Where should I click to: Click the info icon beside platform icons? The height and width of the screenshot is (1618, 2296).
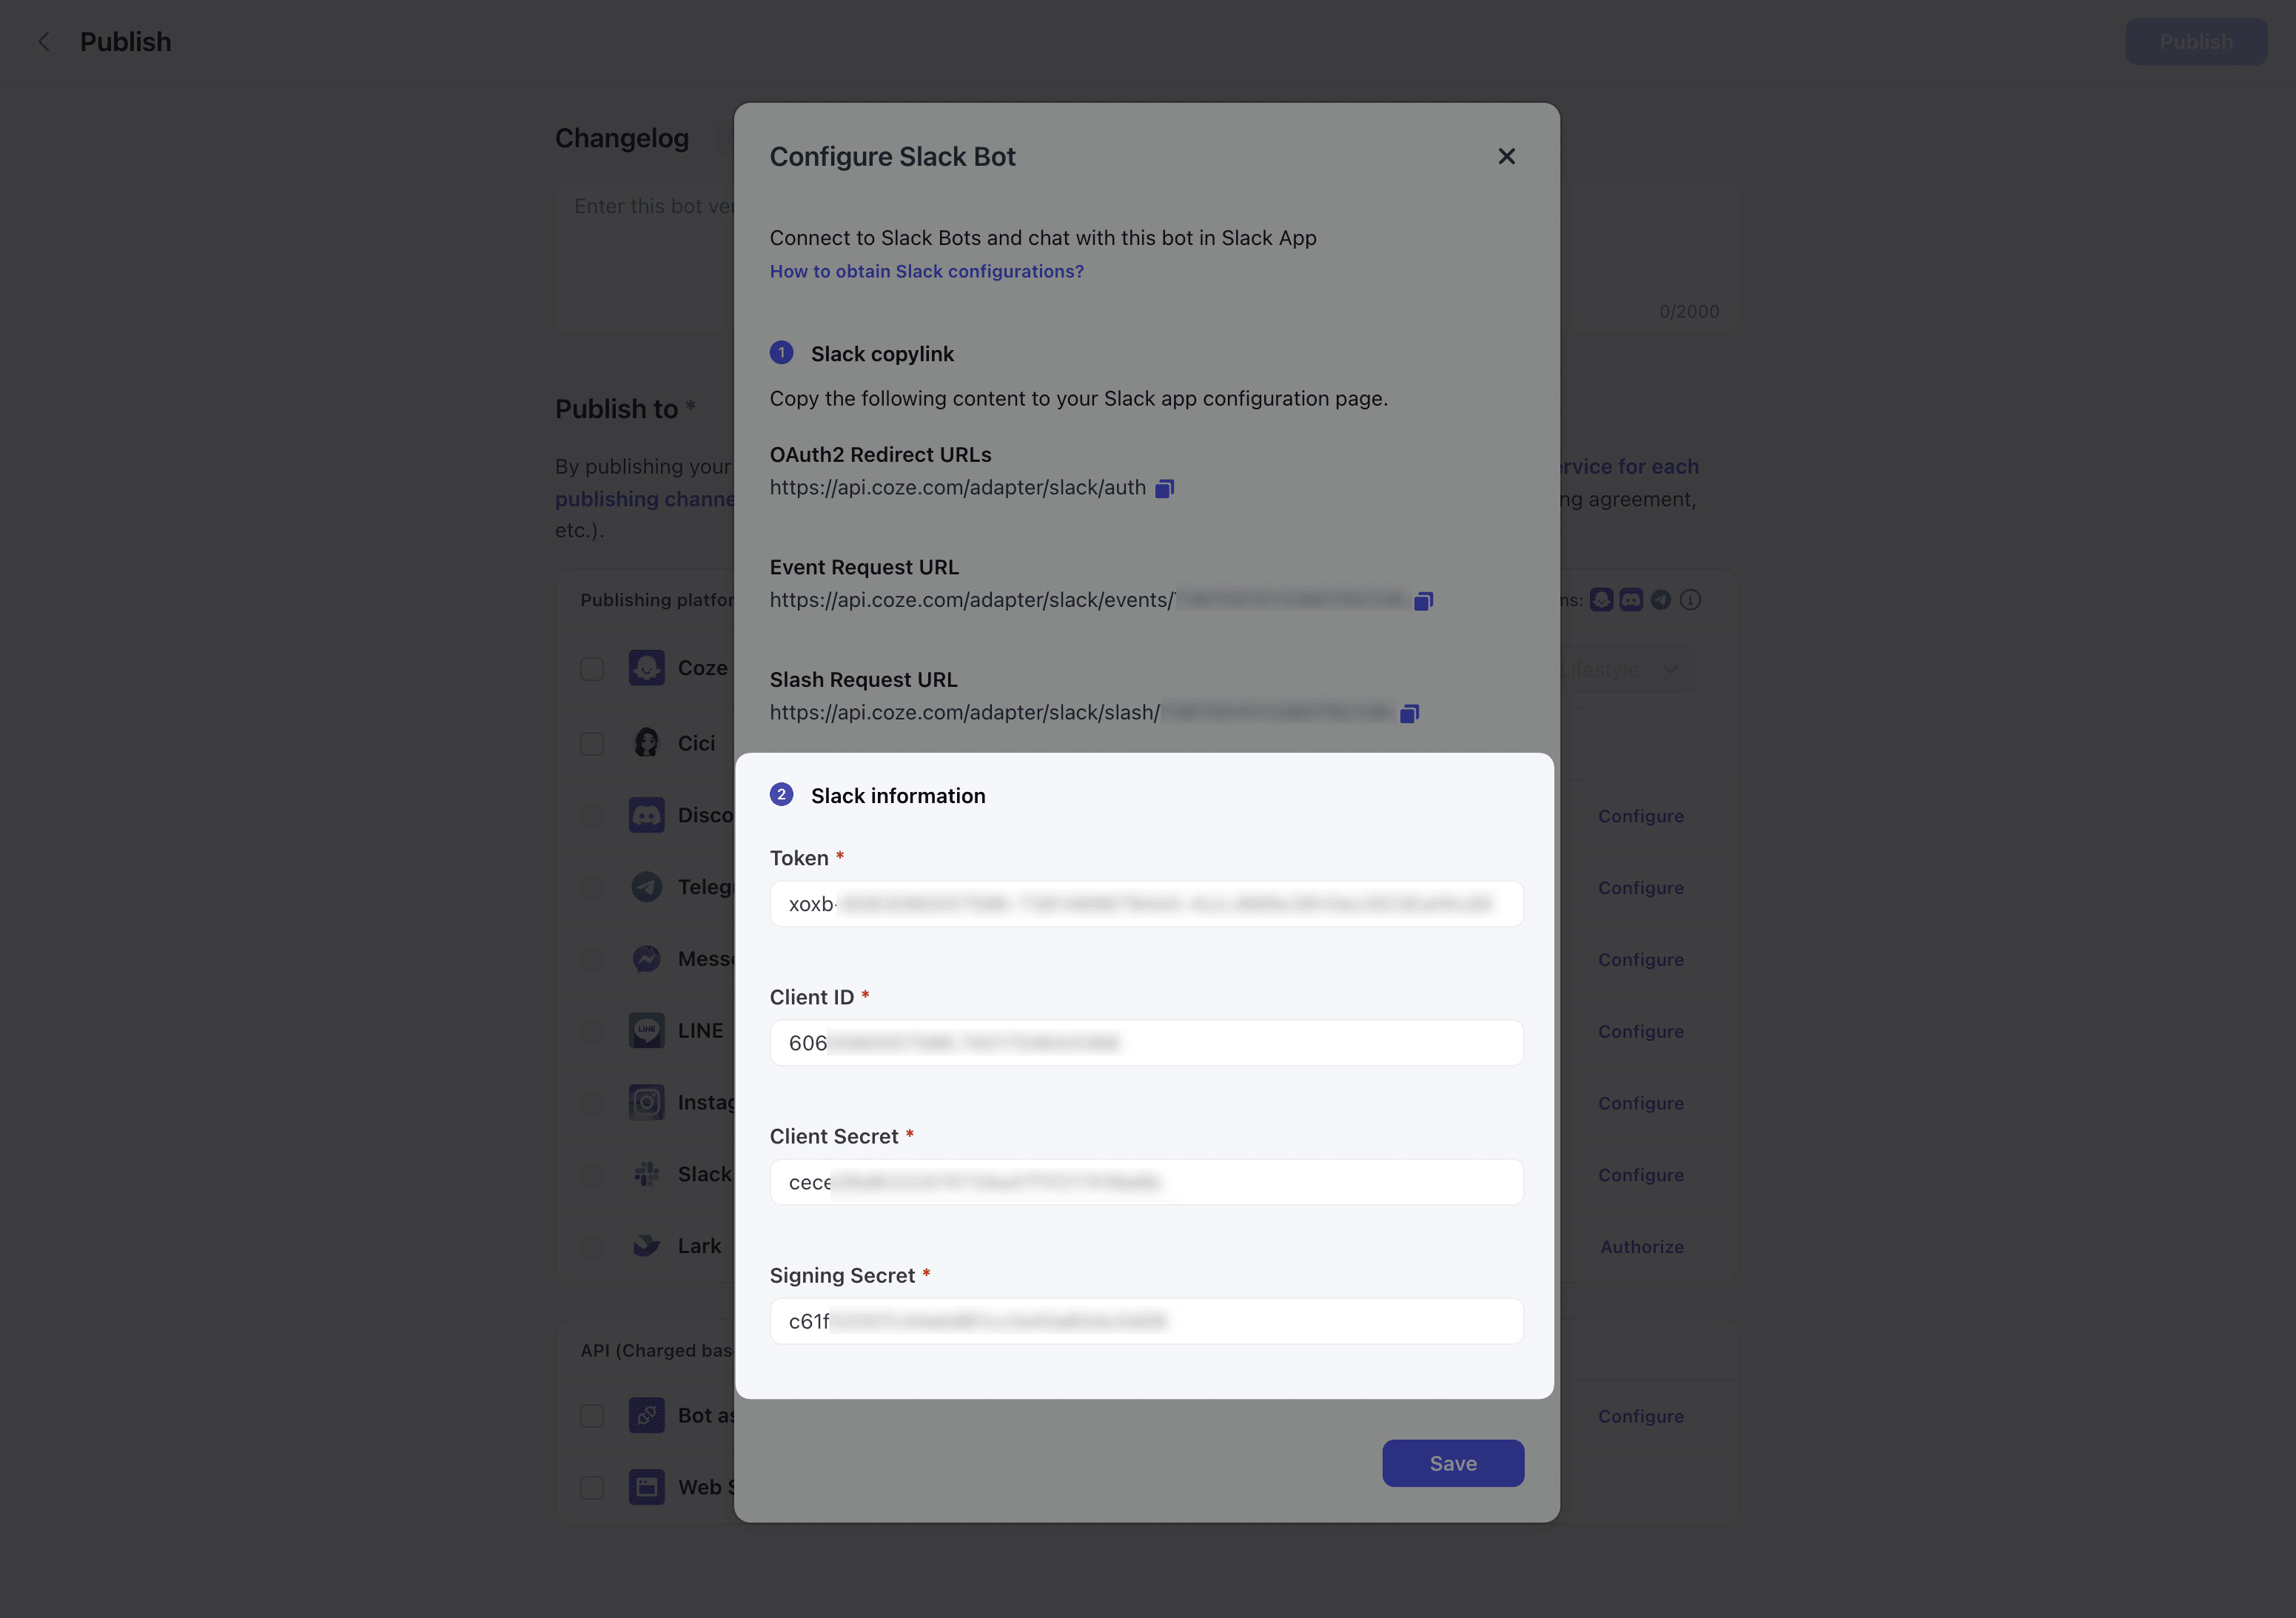pyautogui.click(x=1690, y=600)
